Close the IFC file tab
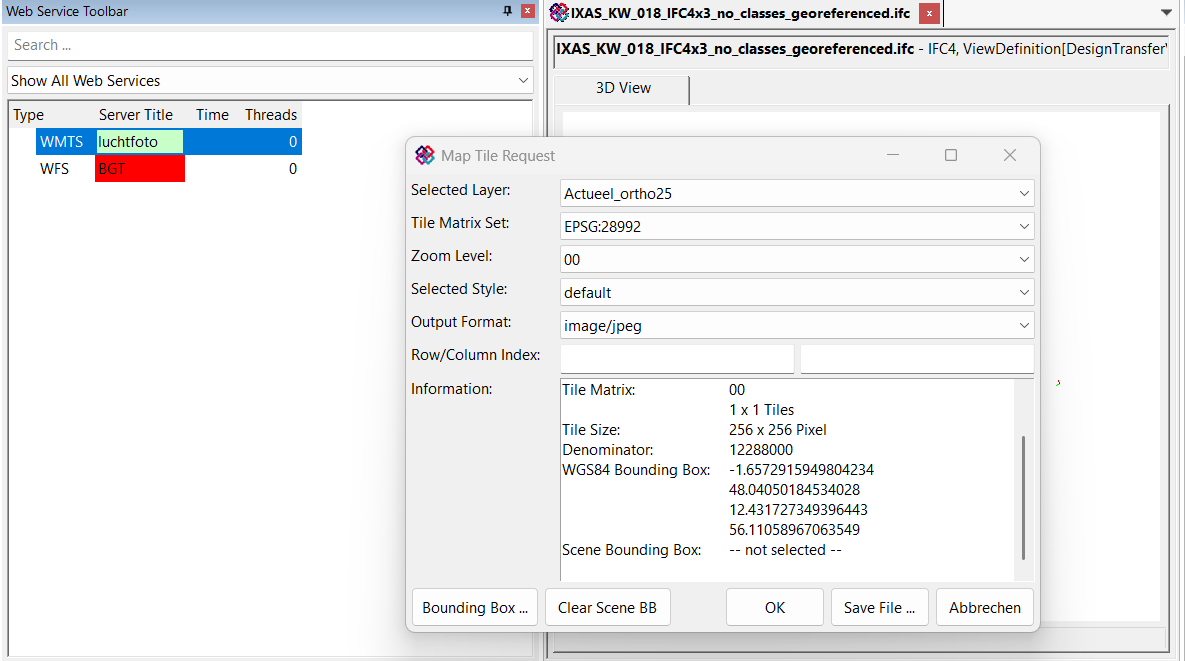The width and height of the screenshot is (1185, 661). pos(929,13)
